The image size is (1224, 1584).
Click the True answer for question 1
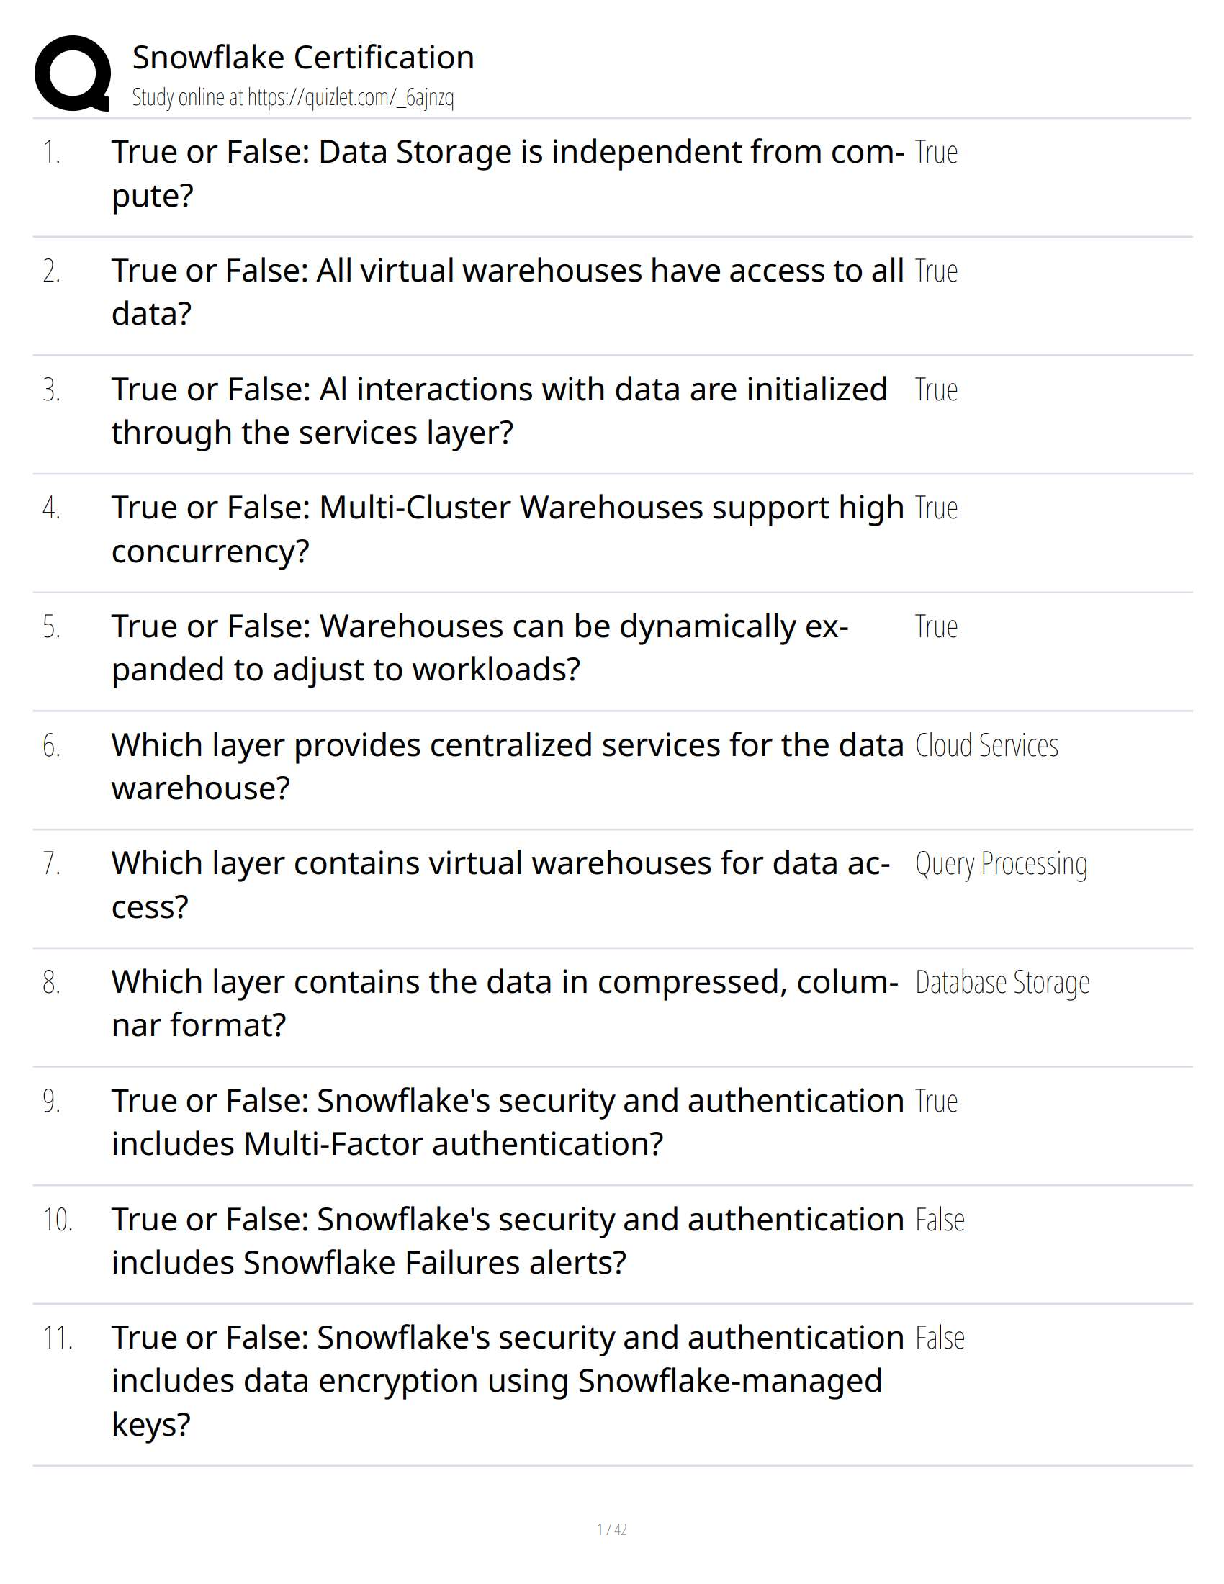936,153
